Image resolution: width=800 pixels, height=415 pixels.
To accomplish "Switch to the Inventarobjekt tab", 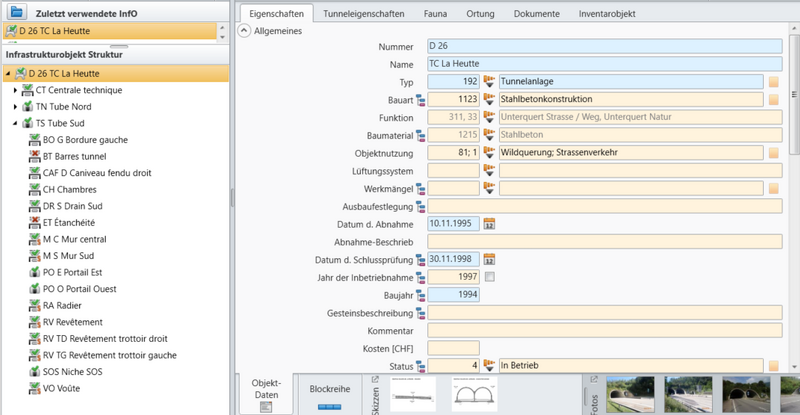I will pyautogui.click(x=607, y=14).
